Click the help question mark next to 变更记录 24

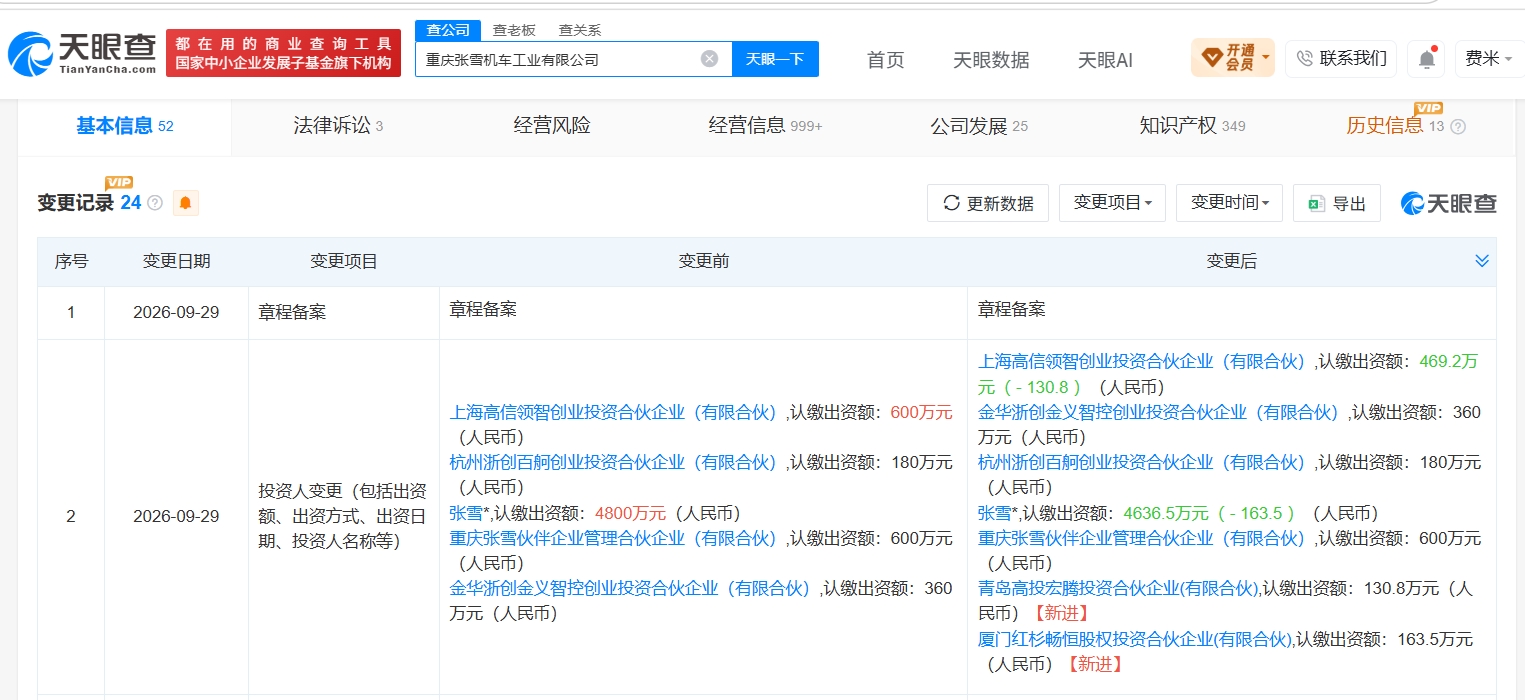coord(155,203)
